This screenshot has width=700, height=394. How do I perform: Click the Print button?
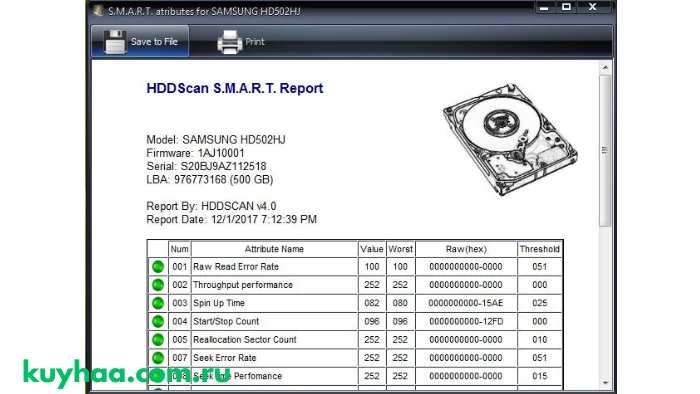coord(241,41)
